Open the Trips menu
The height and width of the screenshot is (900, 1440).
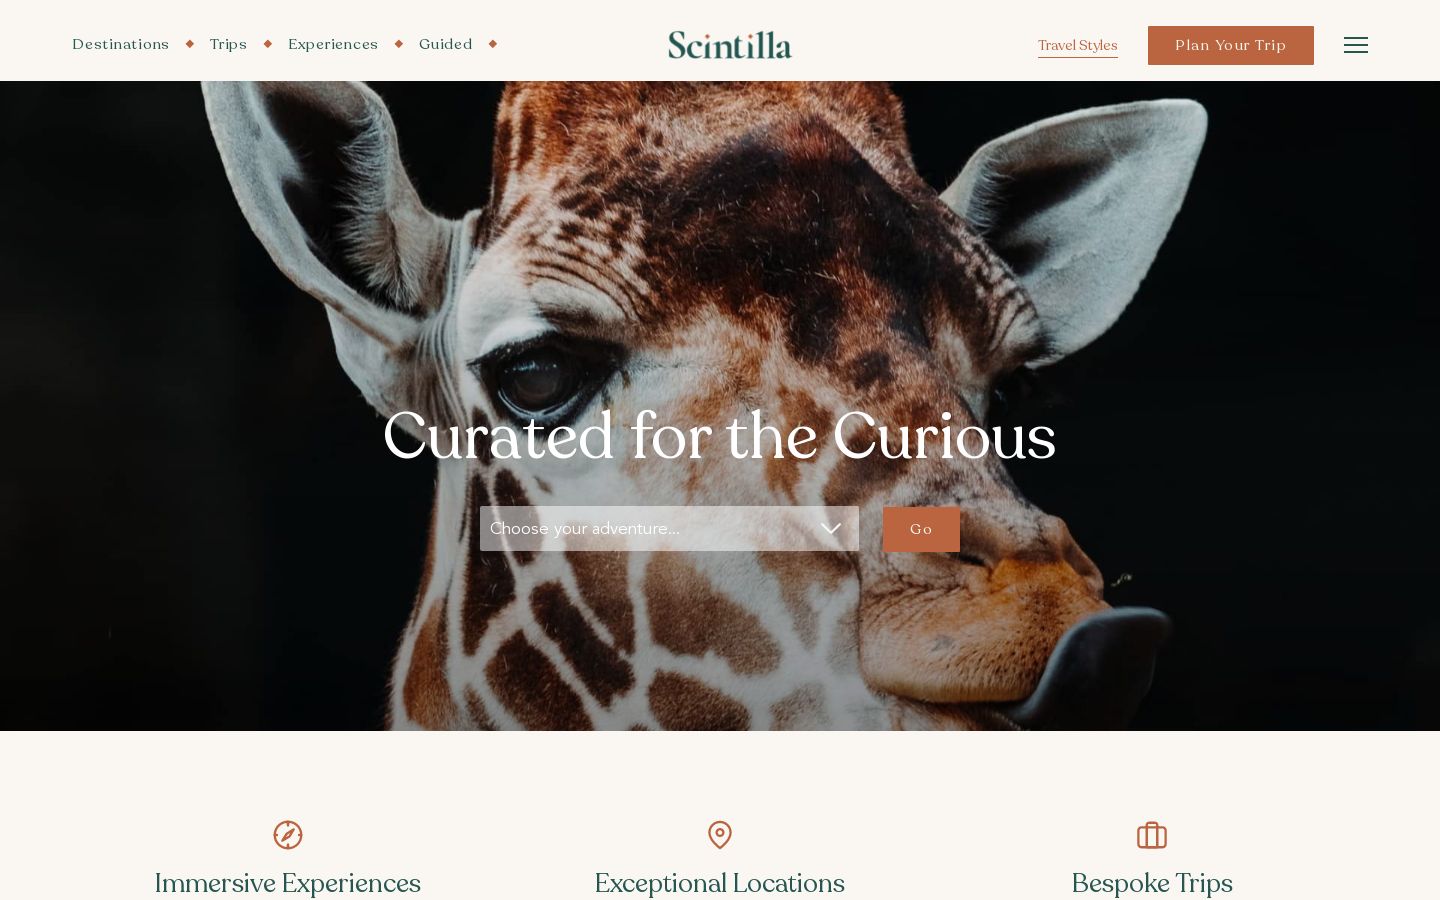(228, 44)
